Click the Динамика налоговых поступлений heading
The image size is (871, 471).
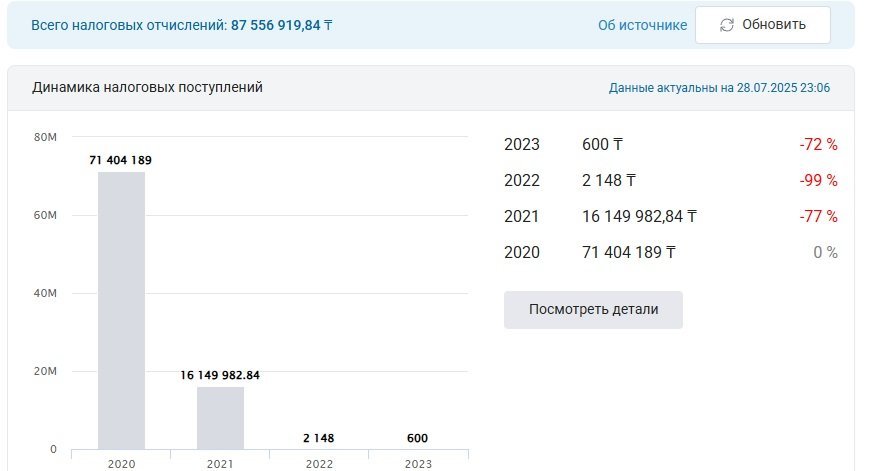click(x=147, y=87)
